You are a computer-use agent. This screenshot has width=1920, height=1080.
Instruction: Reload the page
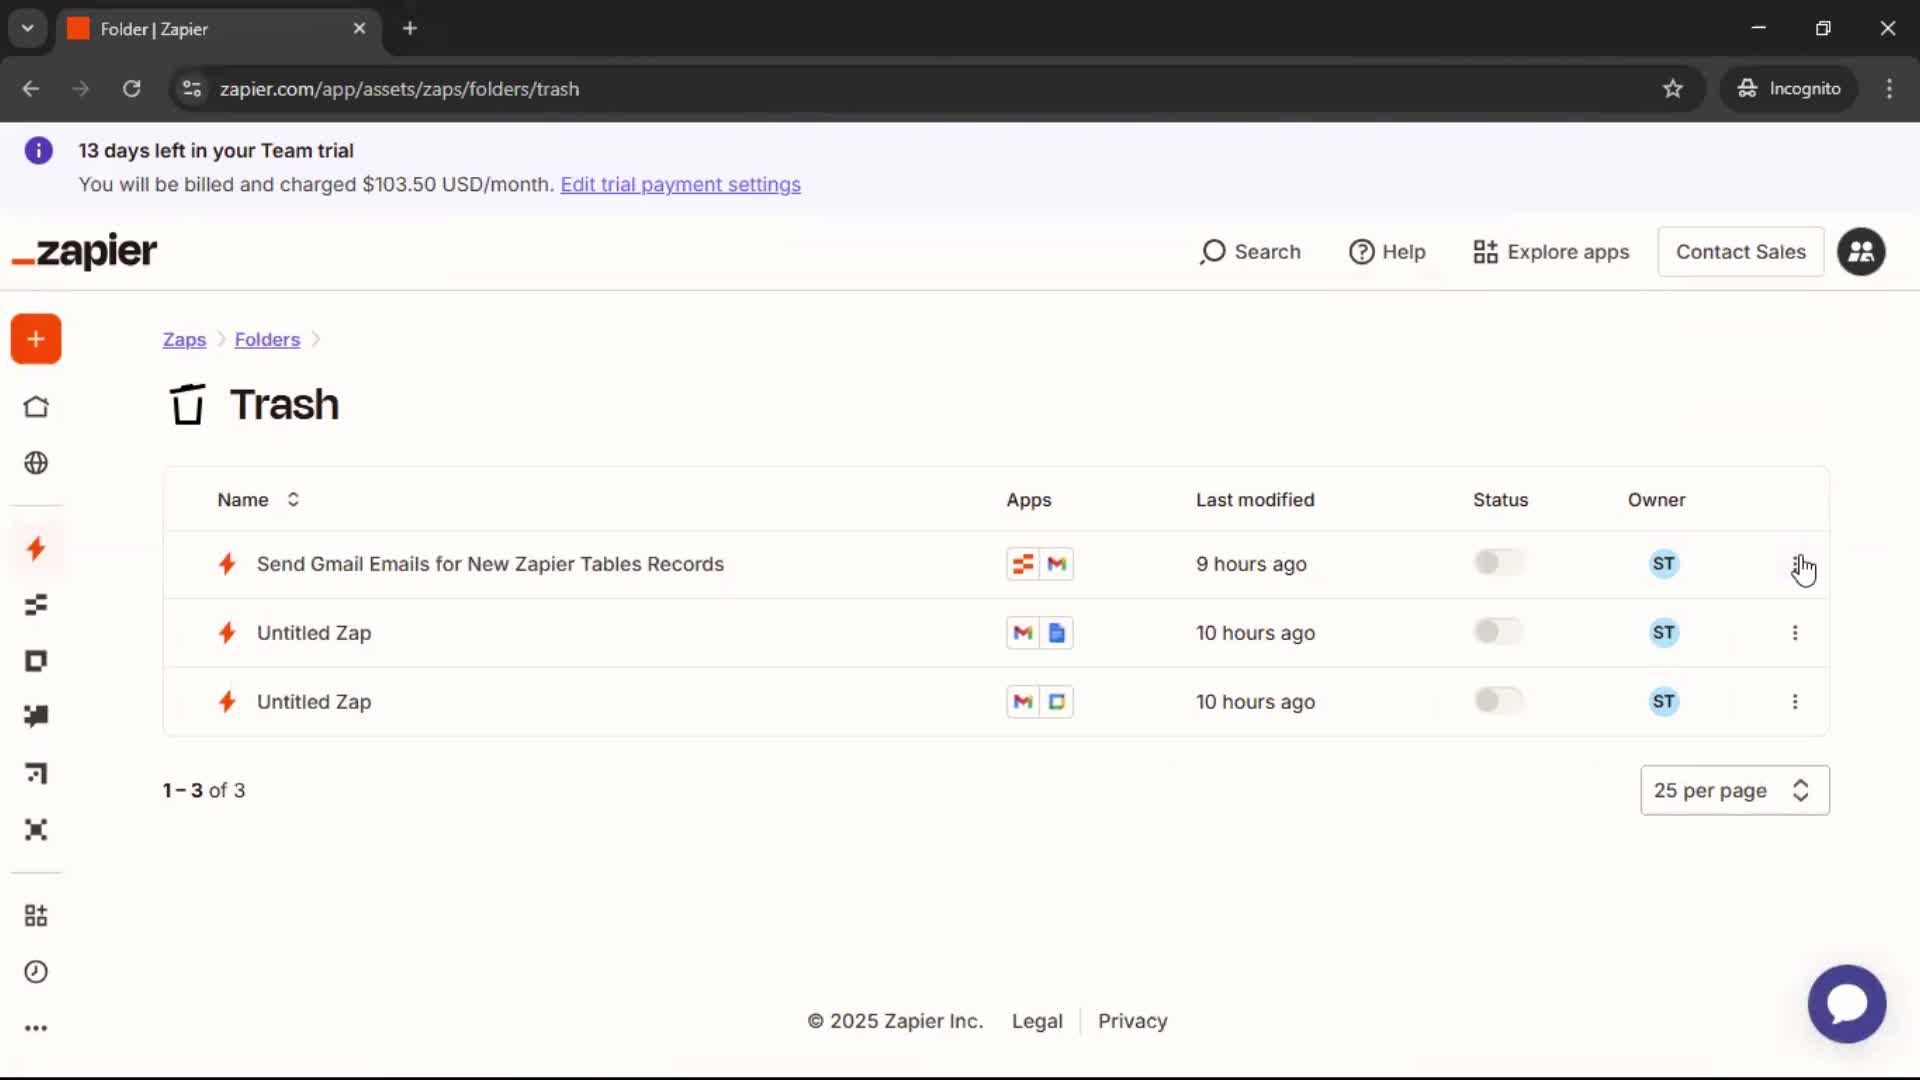[131, 89]
